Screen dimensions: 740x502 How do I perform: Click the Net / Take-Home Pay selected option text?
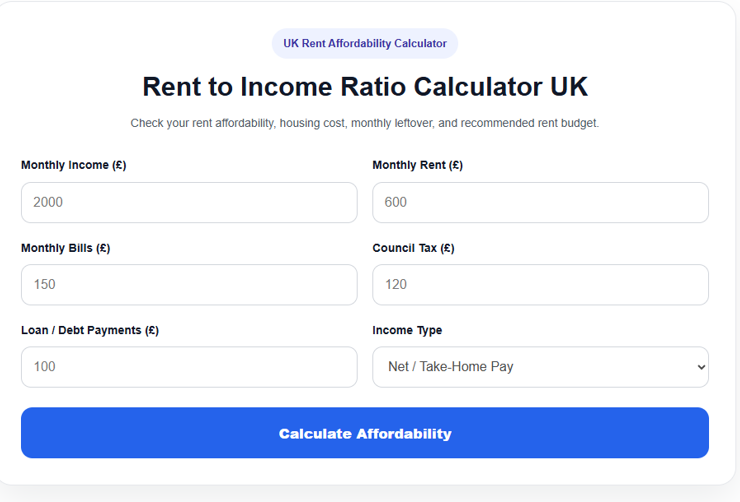tap(451, 367)
